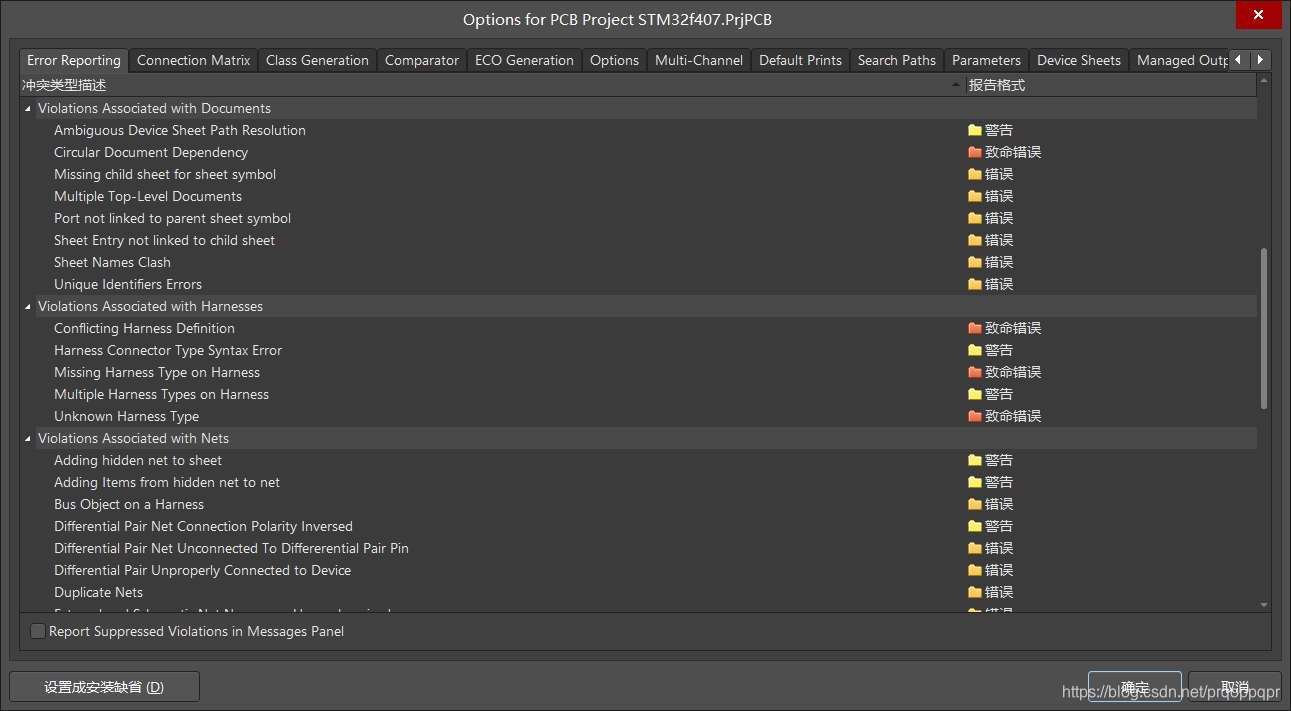The image size is (1291, 711).
Task: Enable Report Suppressed Violations in Messages Panel
Action: click(x=38, y=631)
